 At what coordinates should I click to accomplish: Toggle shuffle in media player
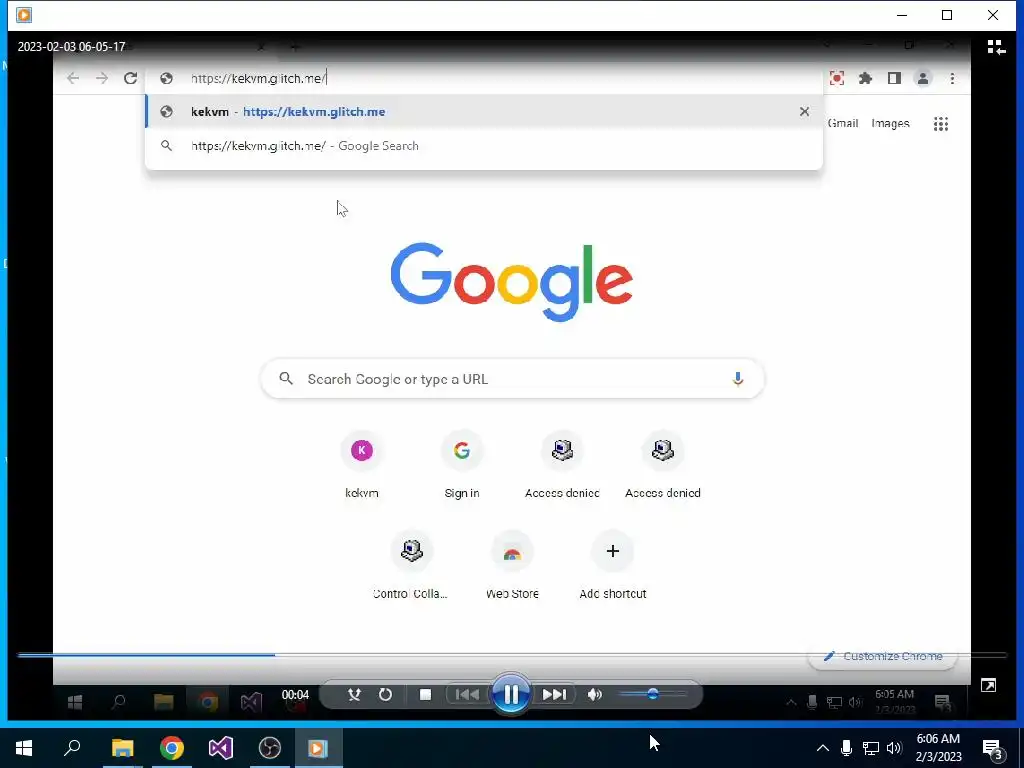pos(354,694)
